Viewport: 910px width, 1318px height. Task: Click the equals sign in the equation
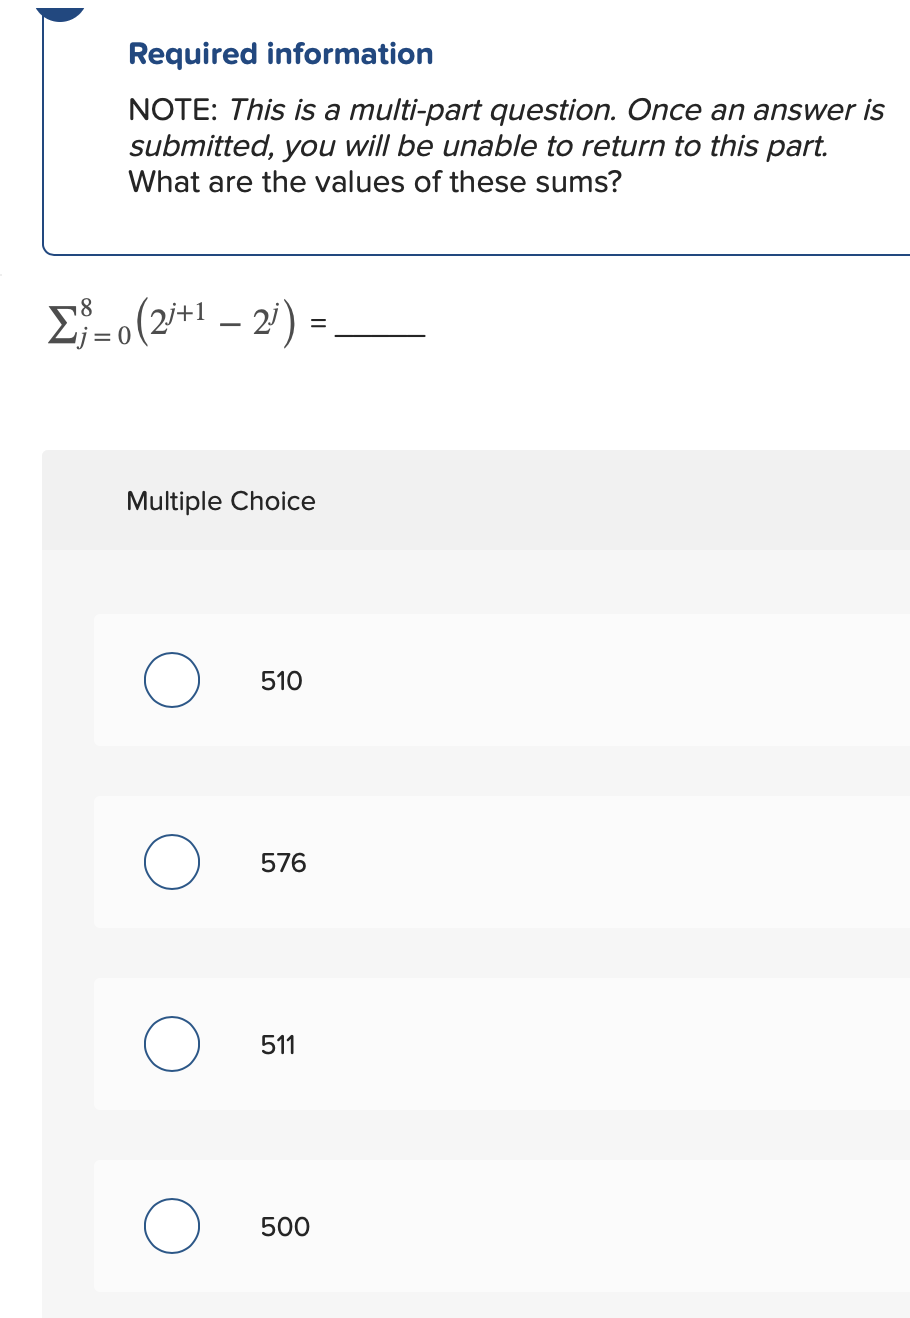pyautogui.click(x=318, y=324)
